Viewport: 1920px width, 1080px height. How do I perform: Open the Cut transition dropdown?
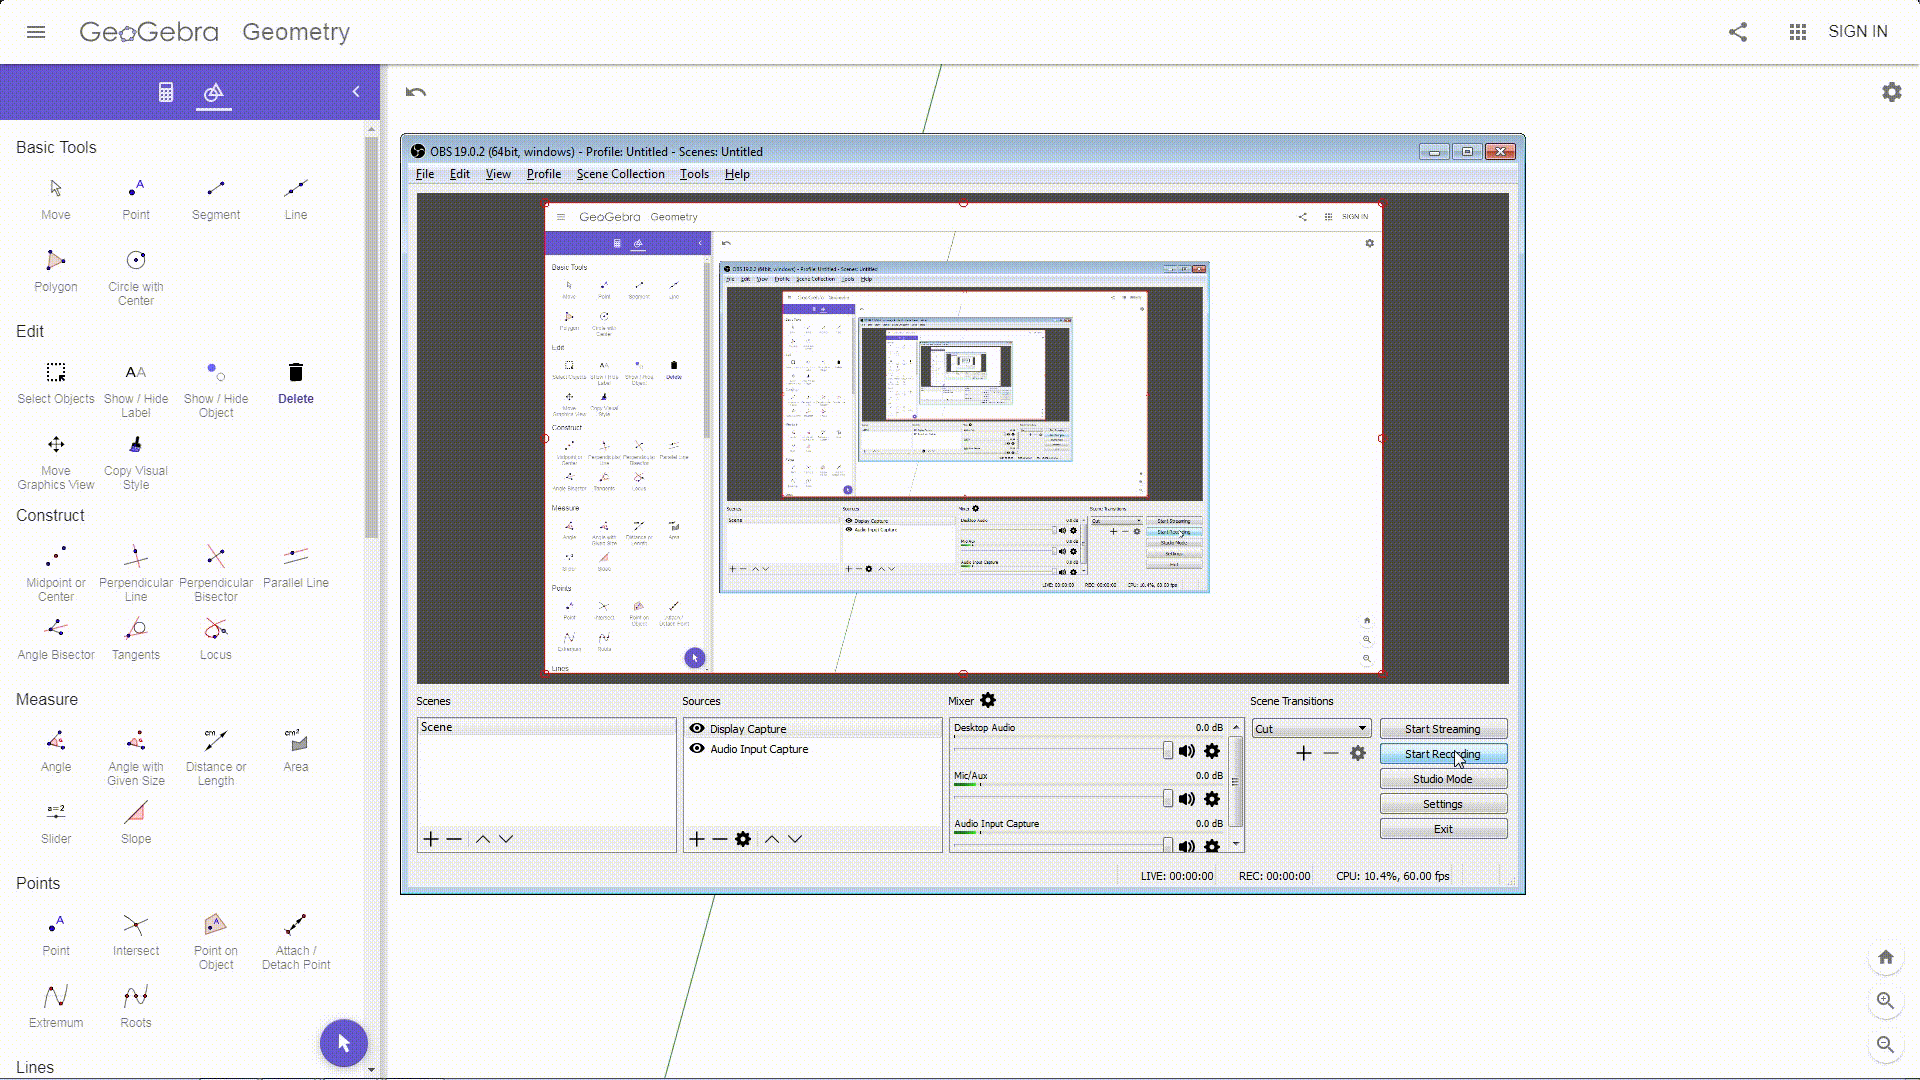pos(1310,729)
